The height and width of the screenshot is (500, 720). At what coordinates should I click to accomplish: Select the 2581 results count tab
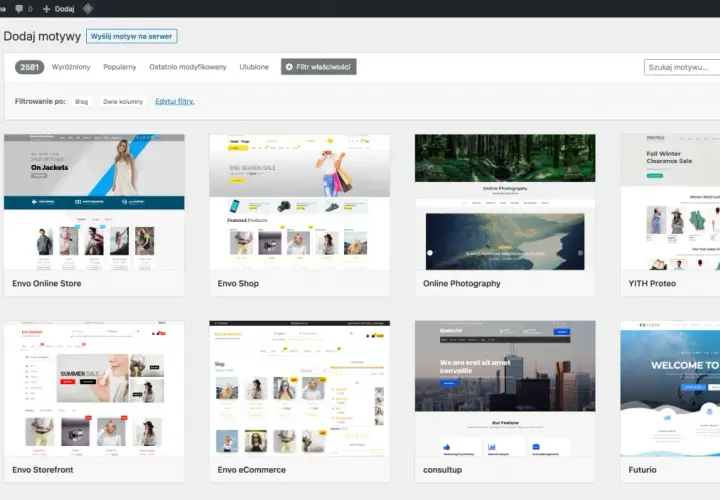coord(29,67)
